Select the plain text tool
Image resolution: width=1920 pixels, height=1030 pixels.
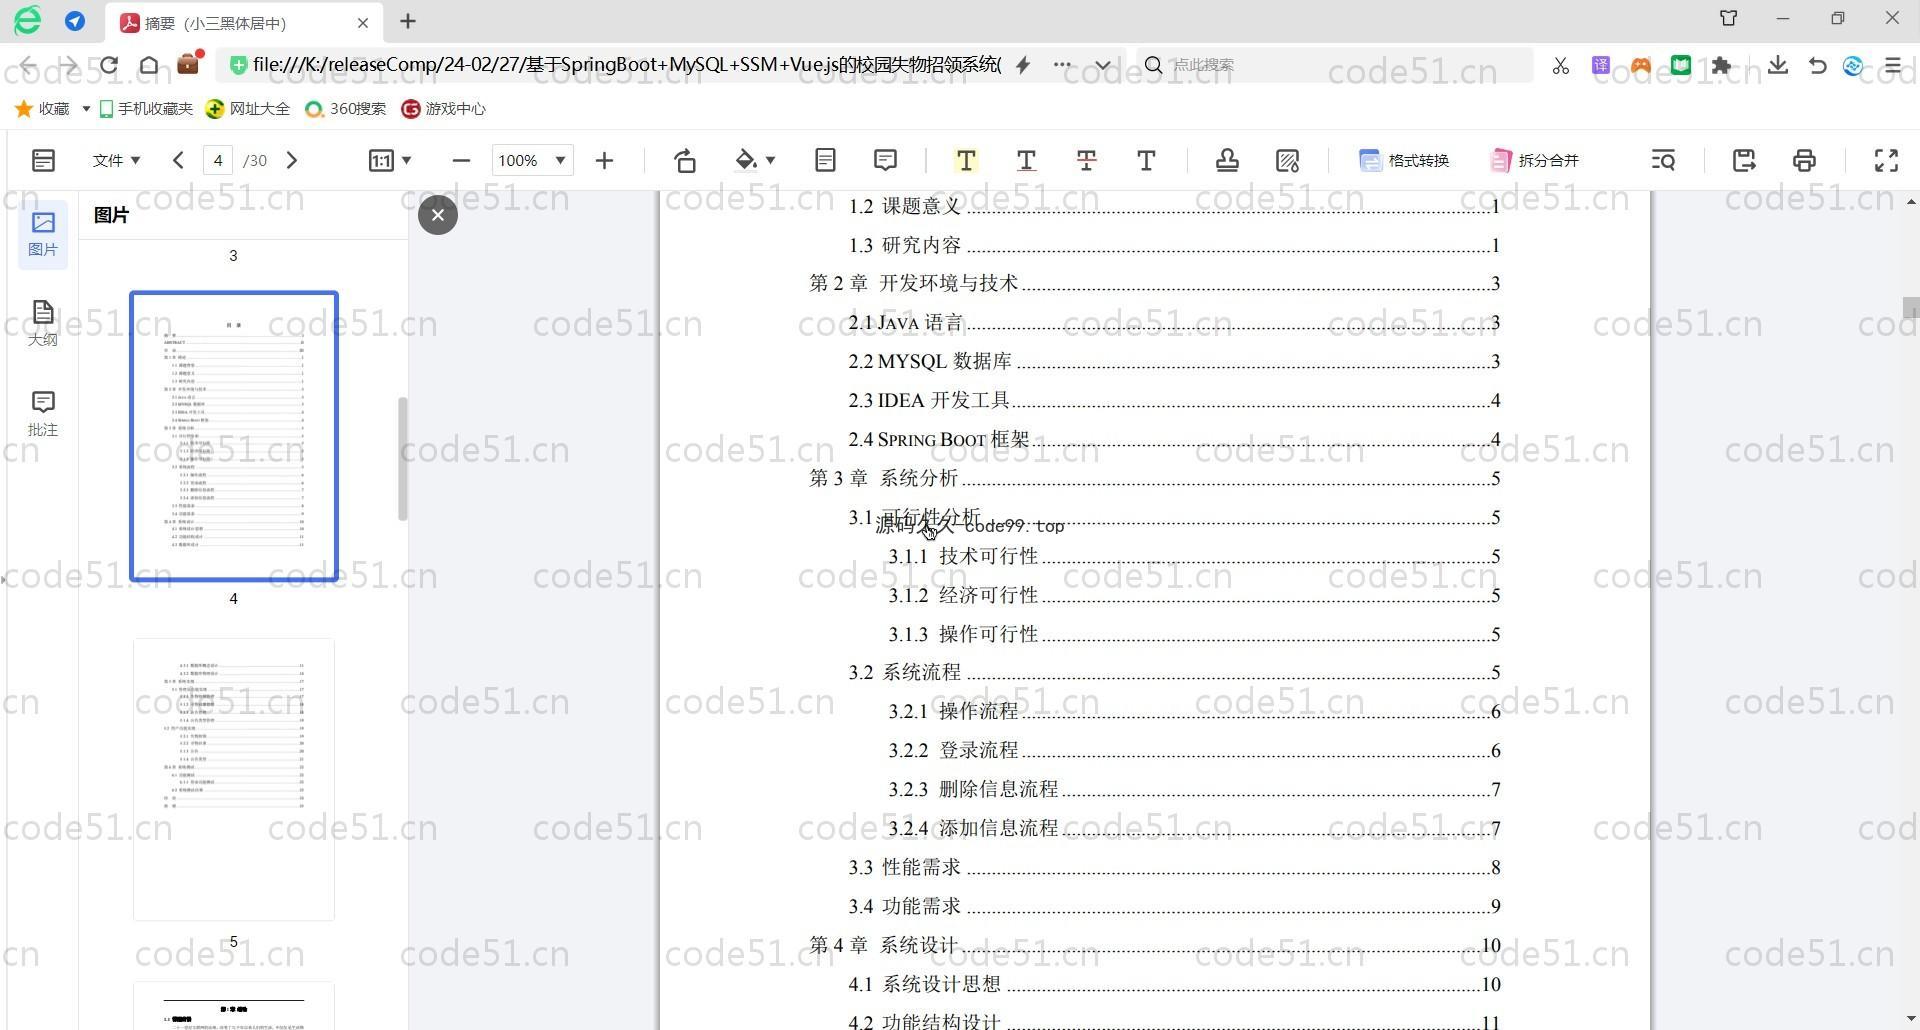tap(1146, 160)
